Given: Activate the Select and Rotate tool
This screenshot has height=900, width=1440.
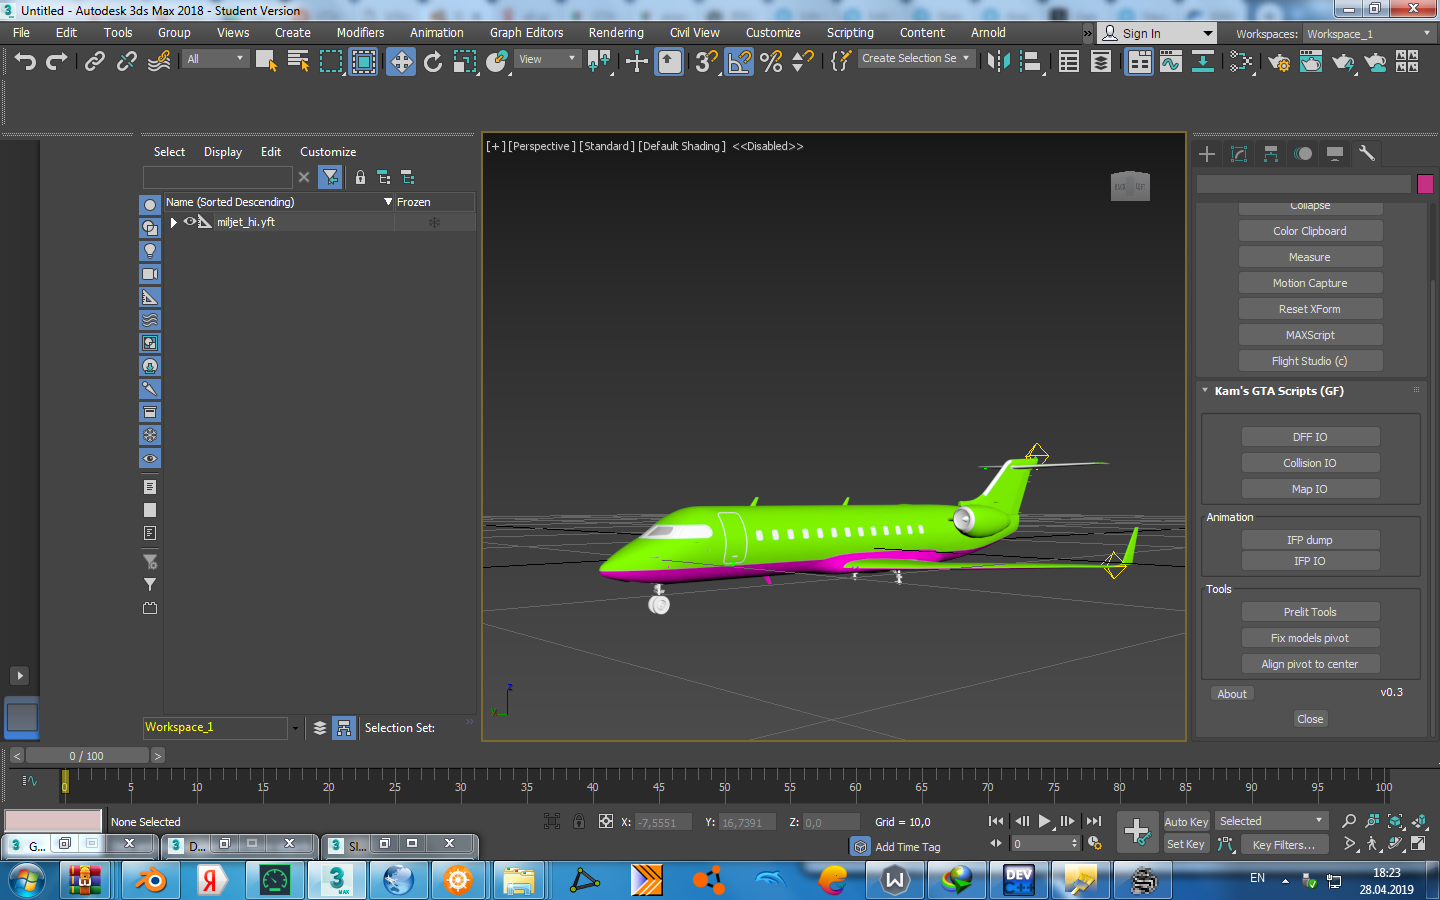Looking at the screenshot, I should coord(433,62).
